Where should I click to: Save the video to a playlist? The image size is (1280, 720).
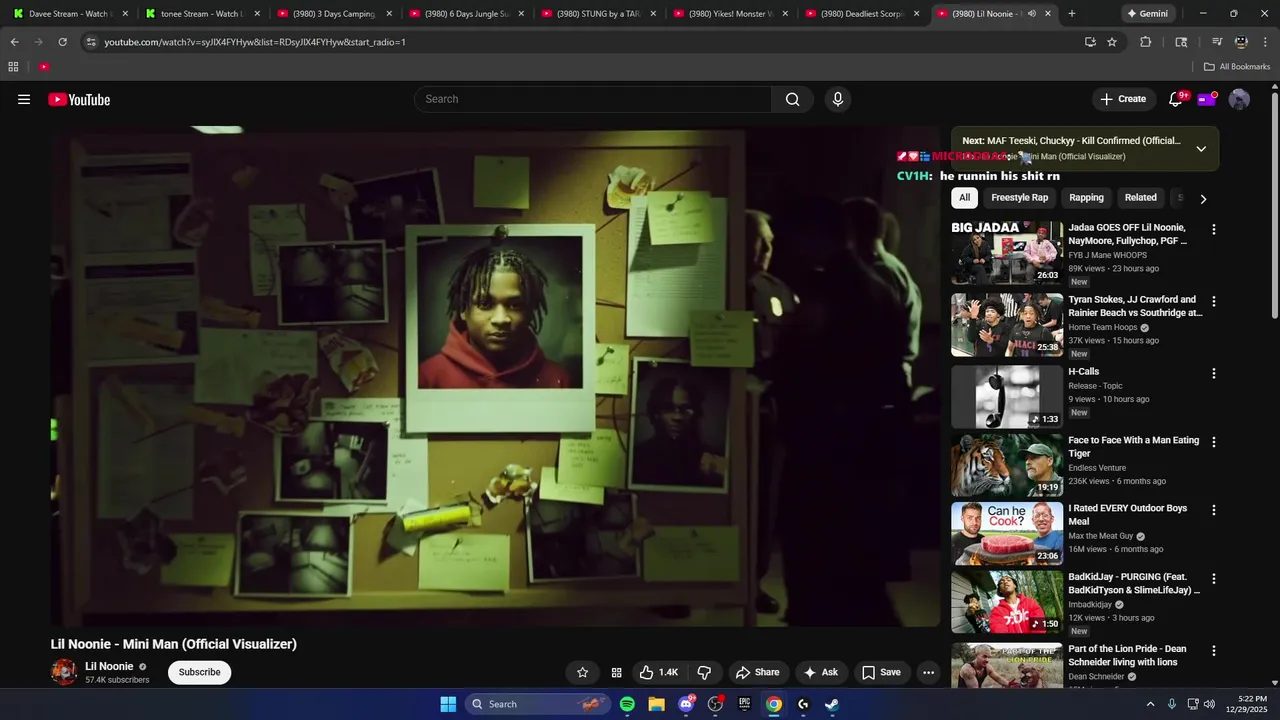[x=881, y=672]
